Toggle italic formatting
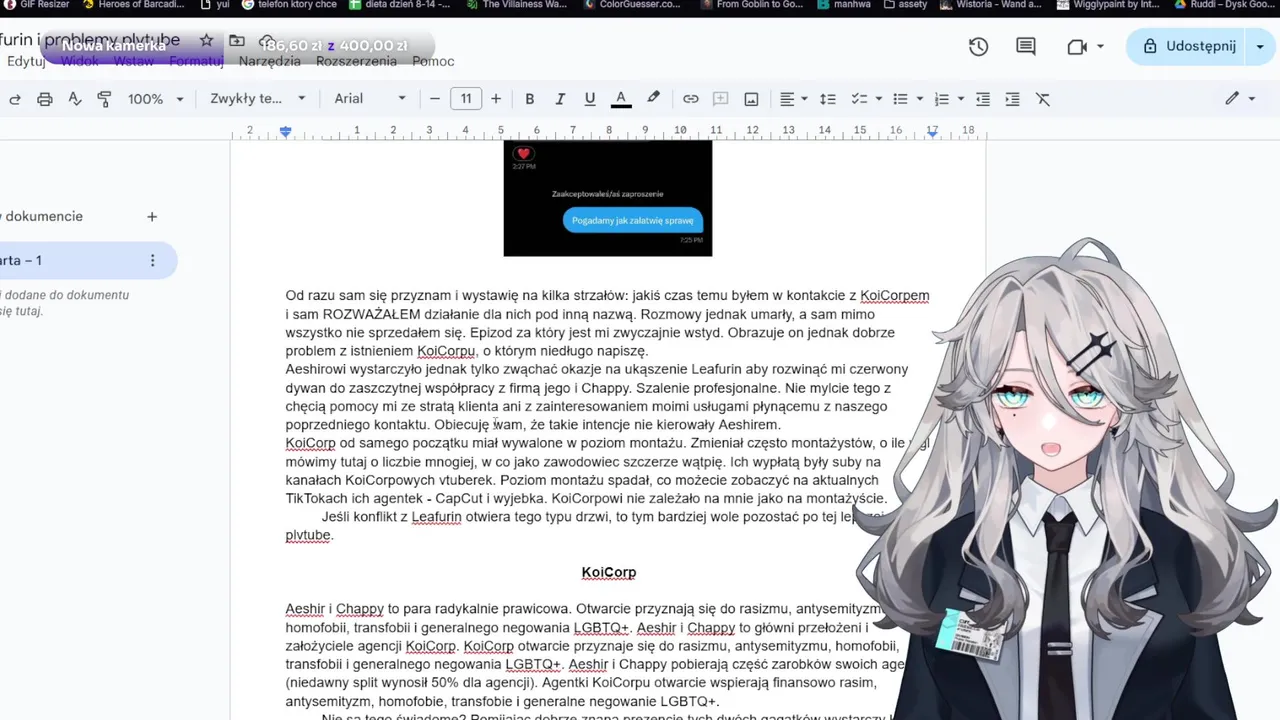The width and height of the screenshot is (1280, 720). [x=560, y=99]
